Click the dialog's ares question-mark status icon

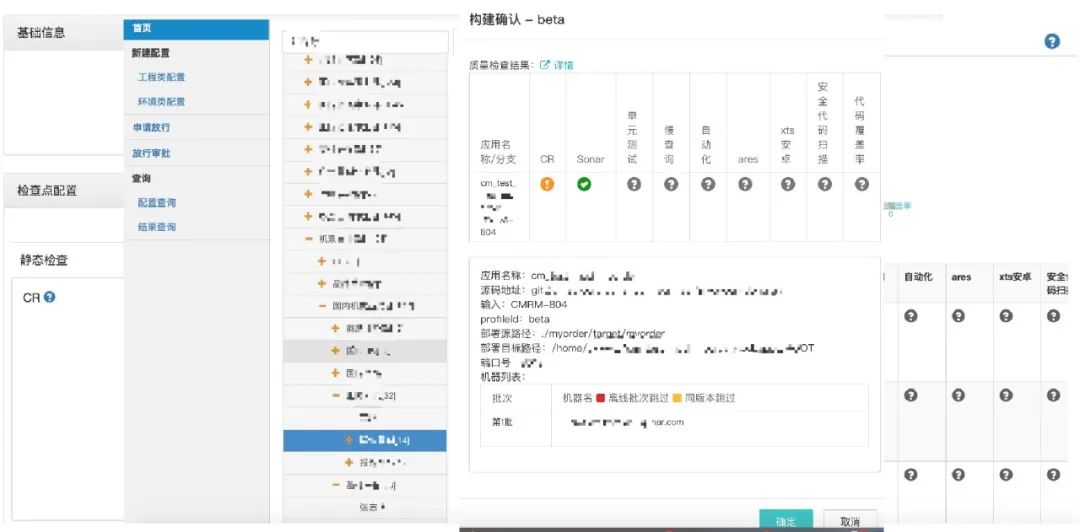click(x=745, y=184)
